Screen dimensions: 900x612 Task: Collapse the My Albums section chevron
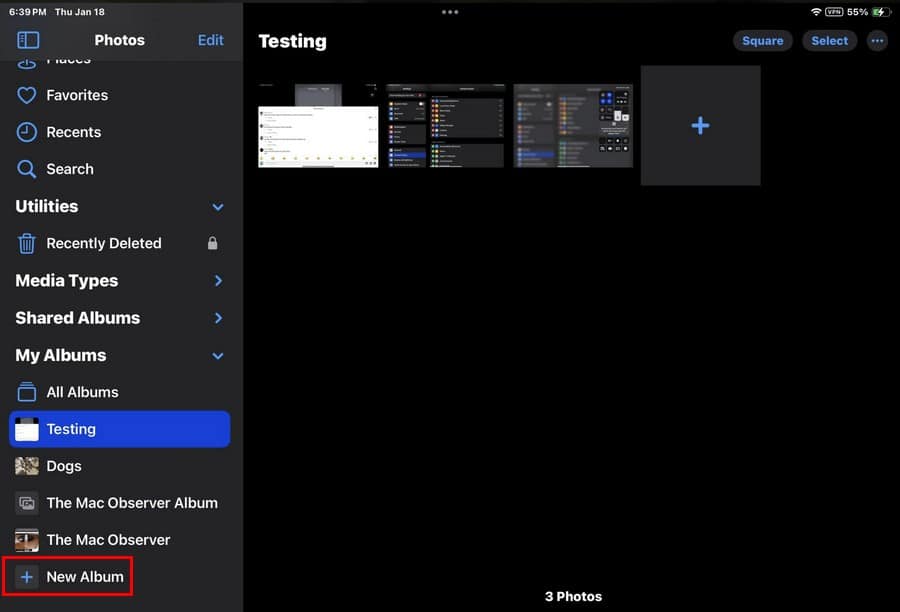[x=218, y=356]
